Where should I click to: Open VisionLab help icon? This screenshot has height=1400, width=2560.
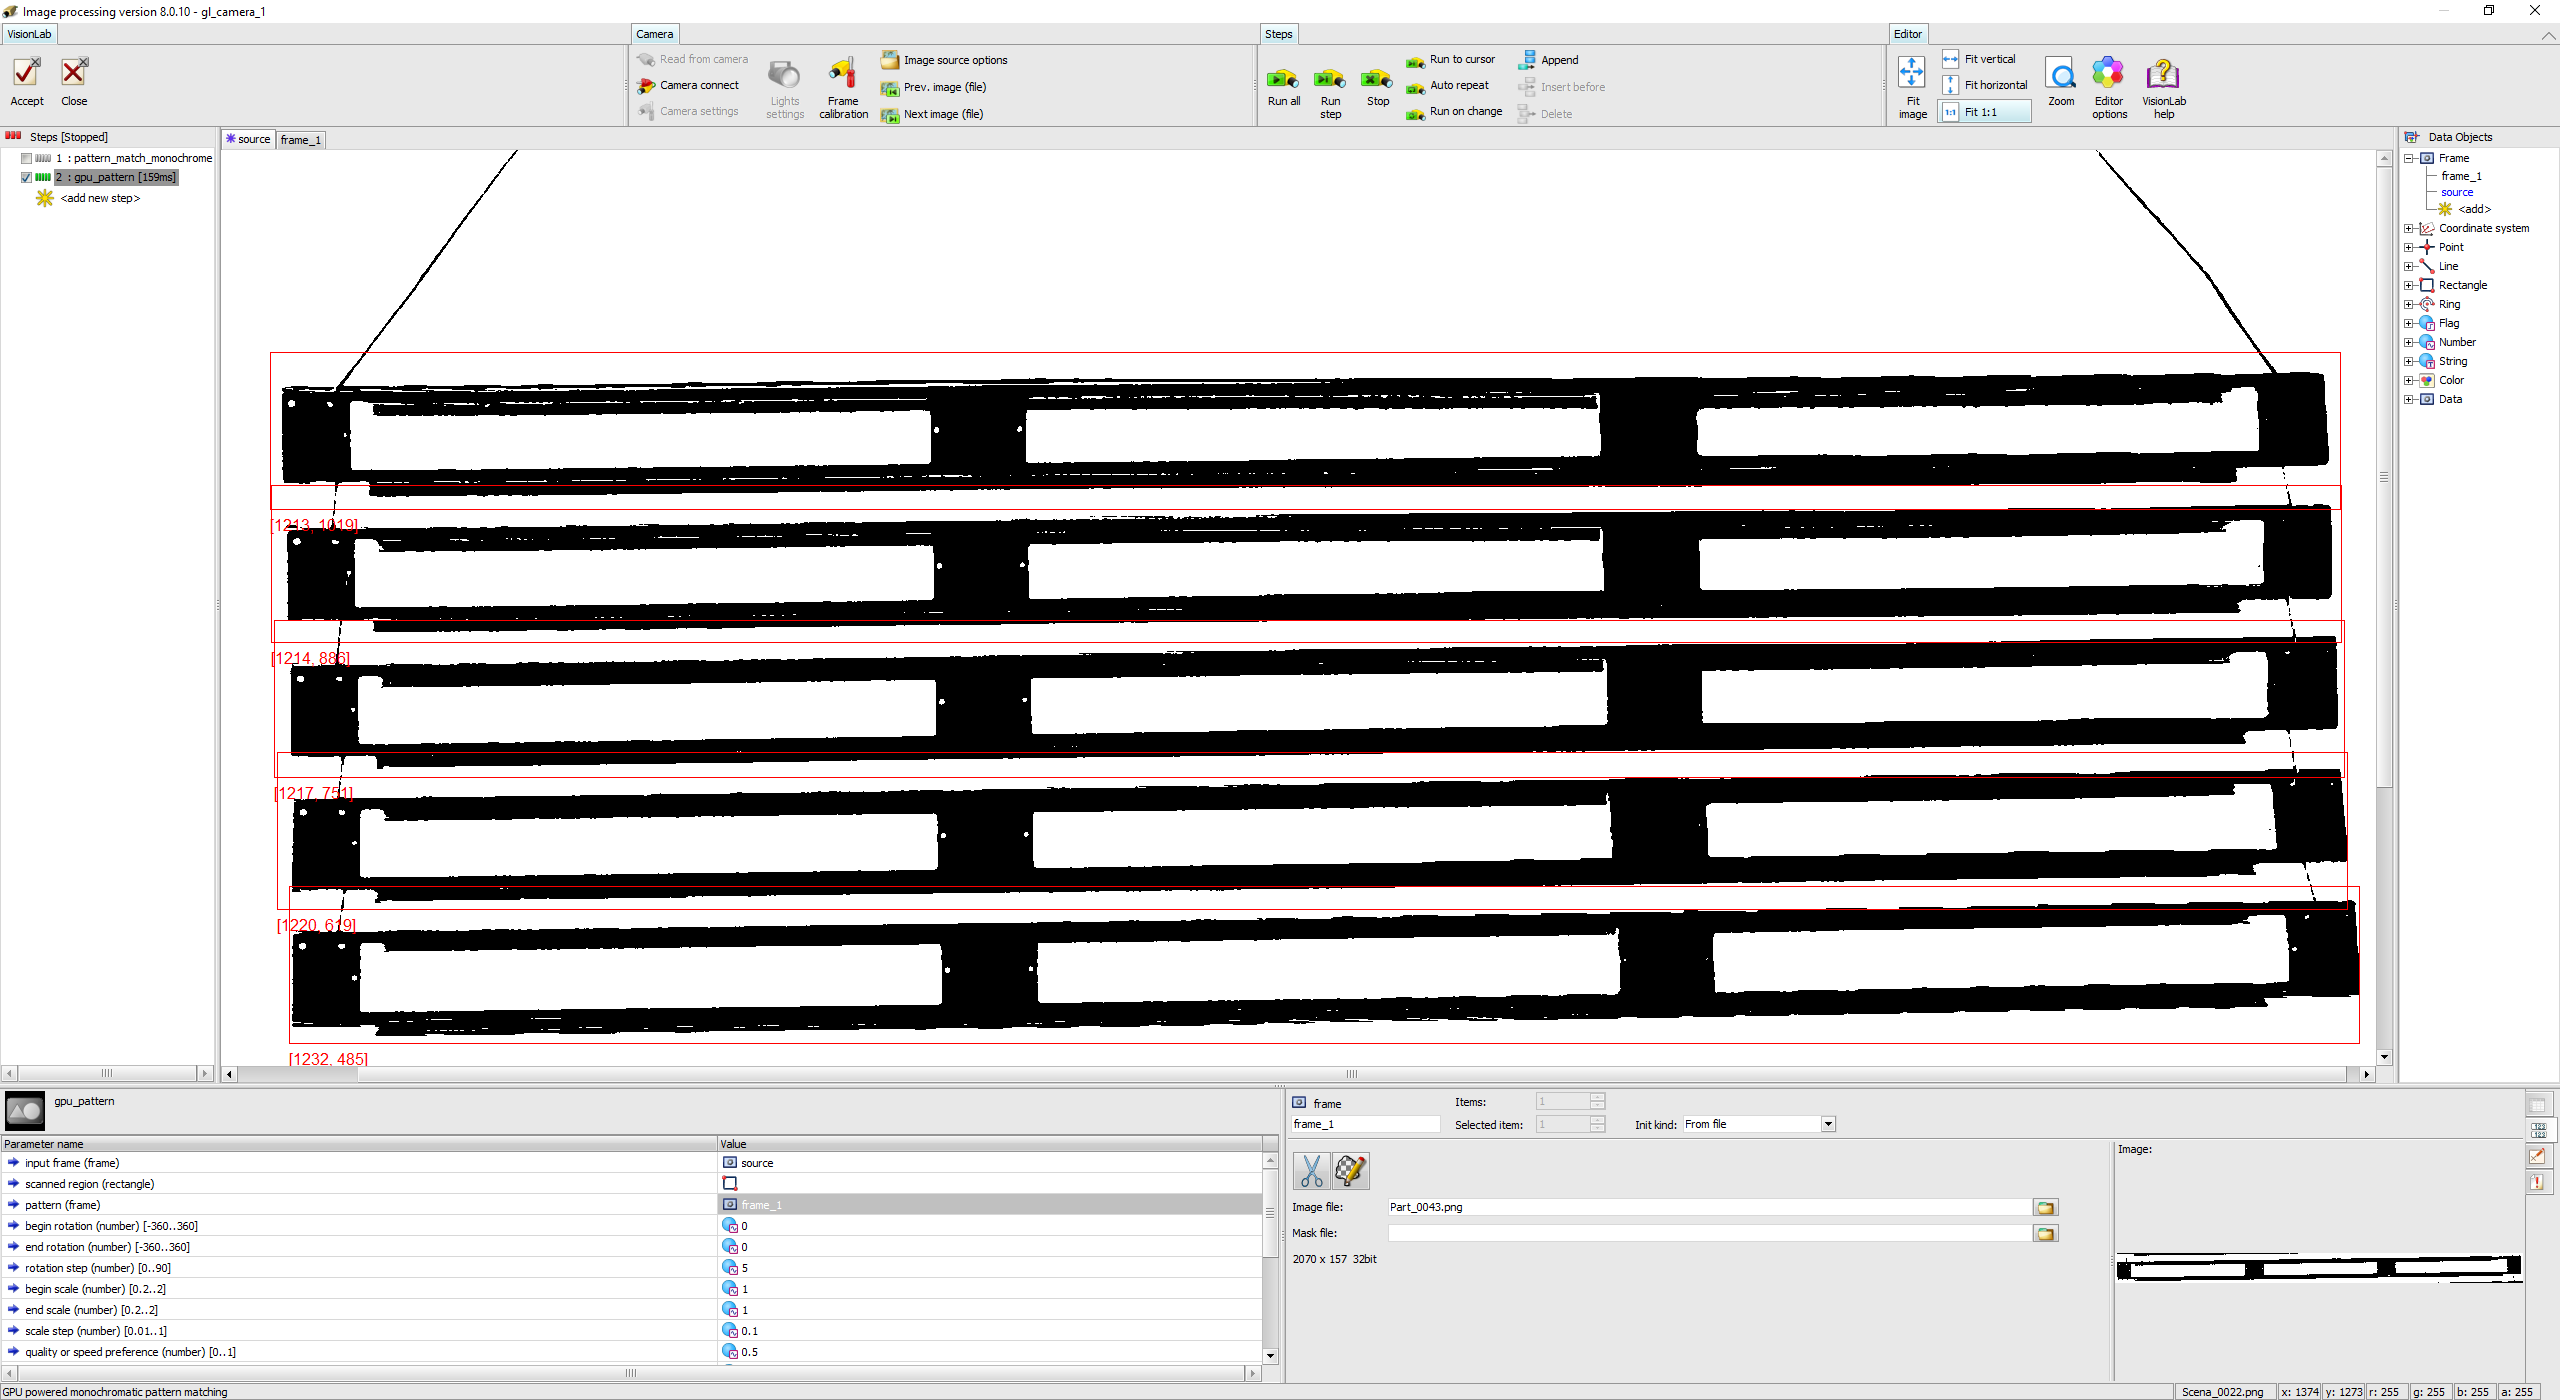[2163, 75]
